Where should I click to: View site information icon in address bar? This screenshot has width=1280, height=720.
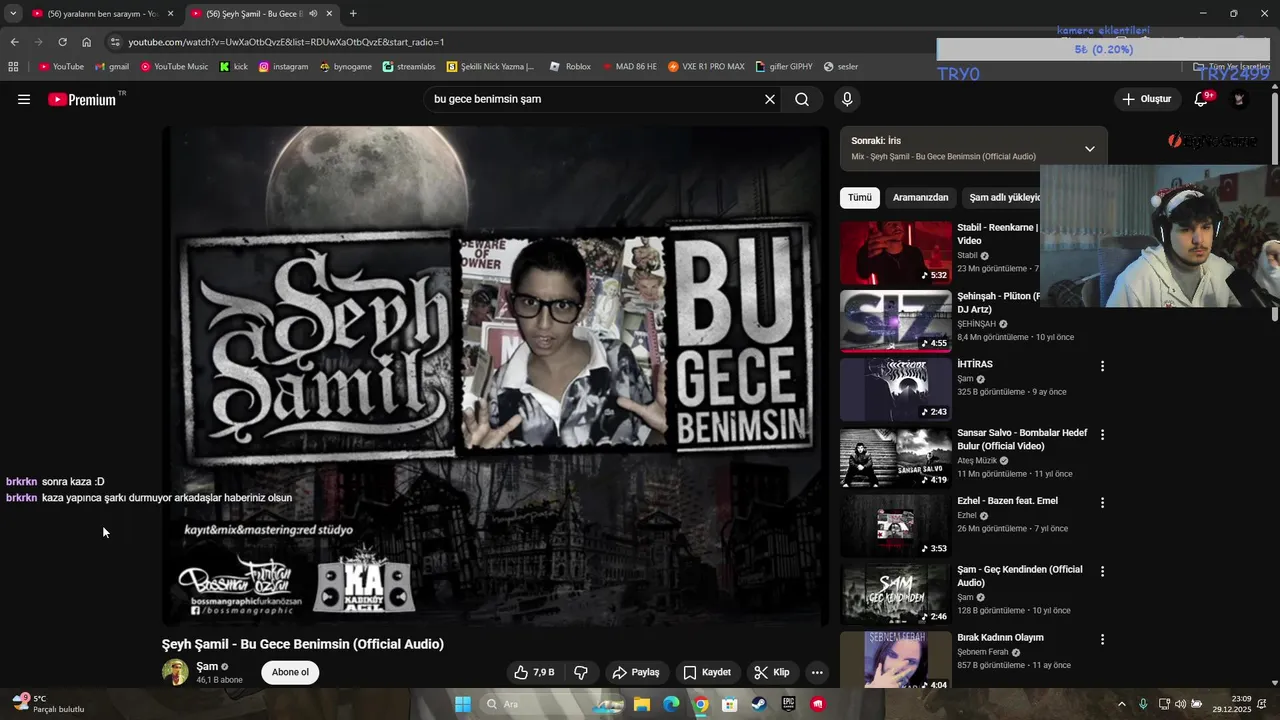[115, 42]
